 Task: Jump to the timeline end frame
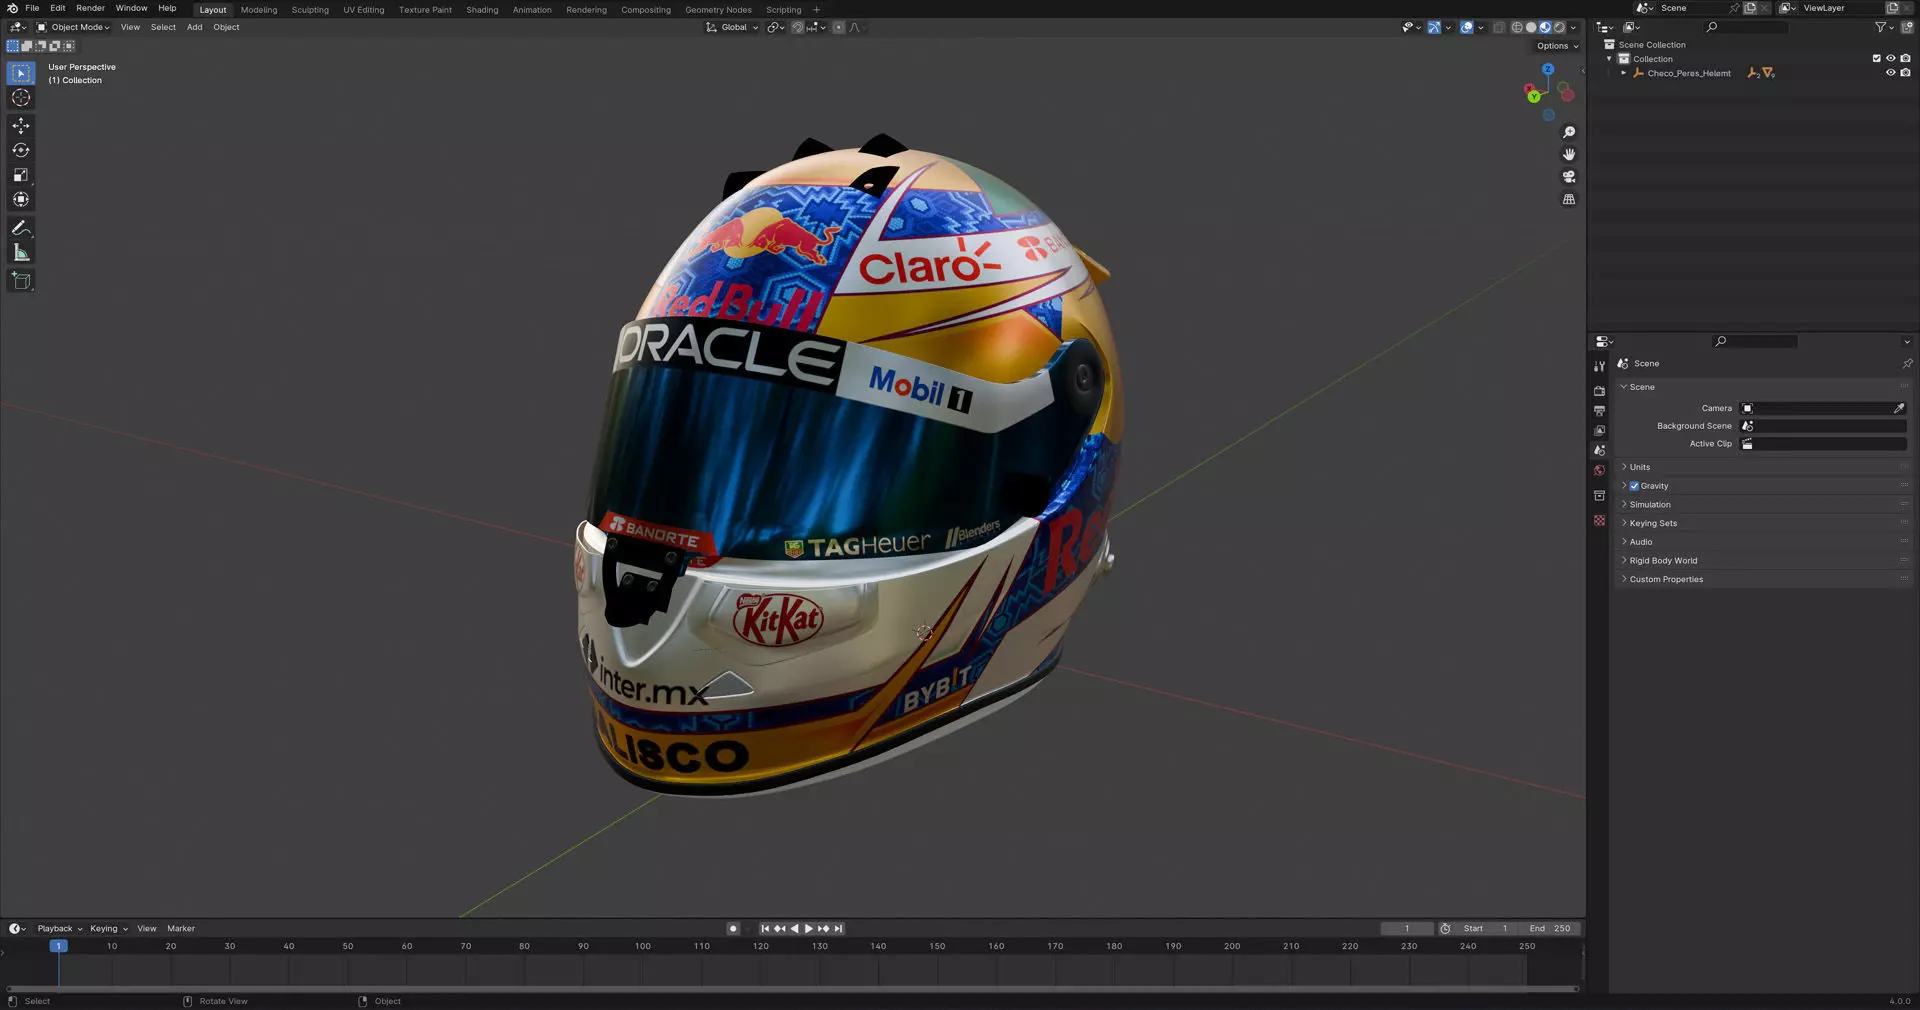coord(839,929)
